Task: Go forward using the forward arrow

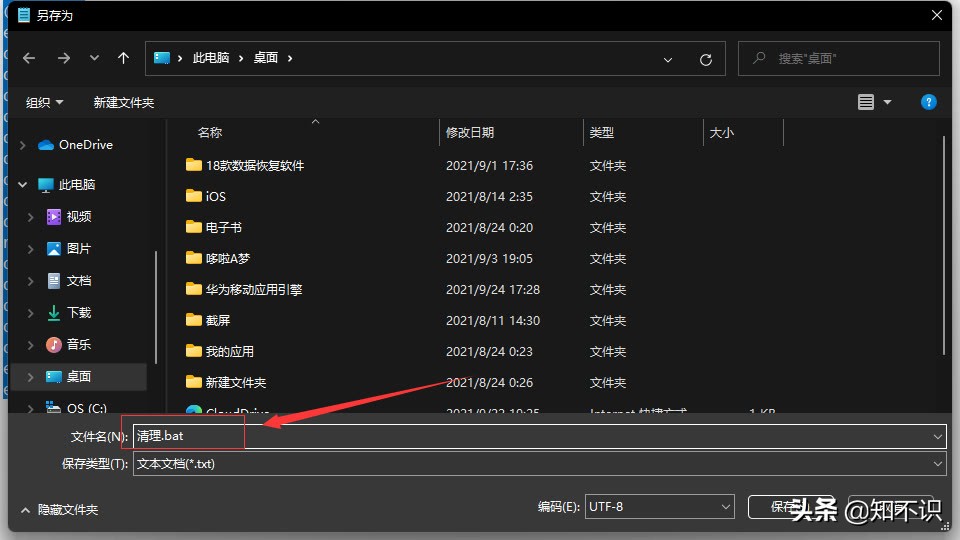Action: [64, 58]
